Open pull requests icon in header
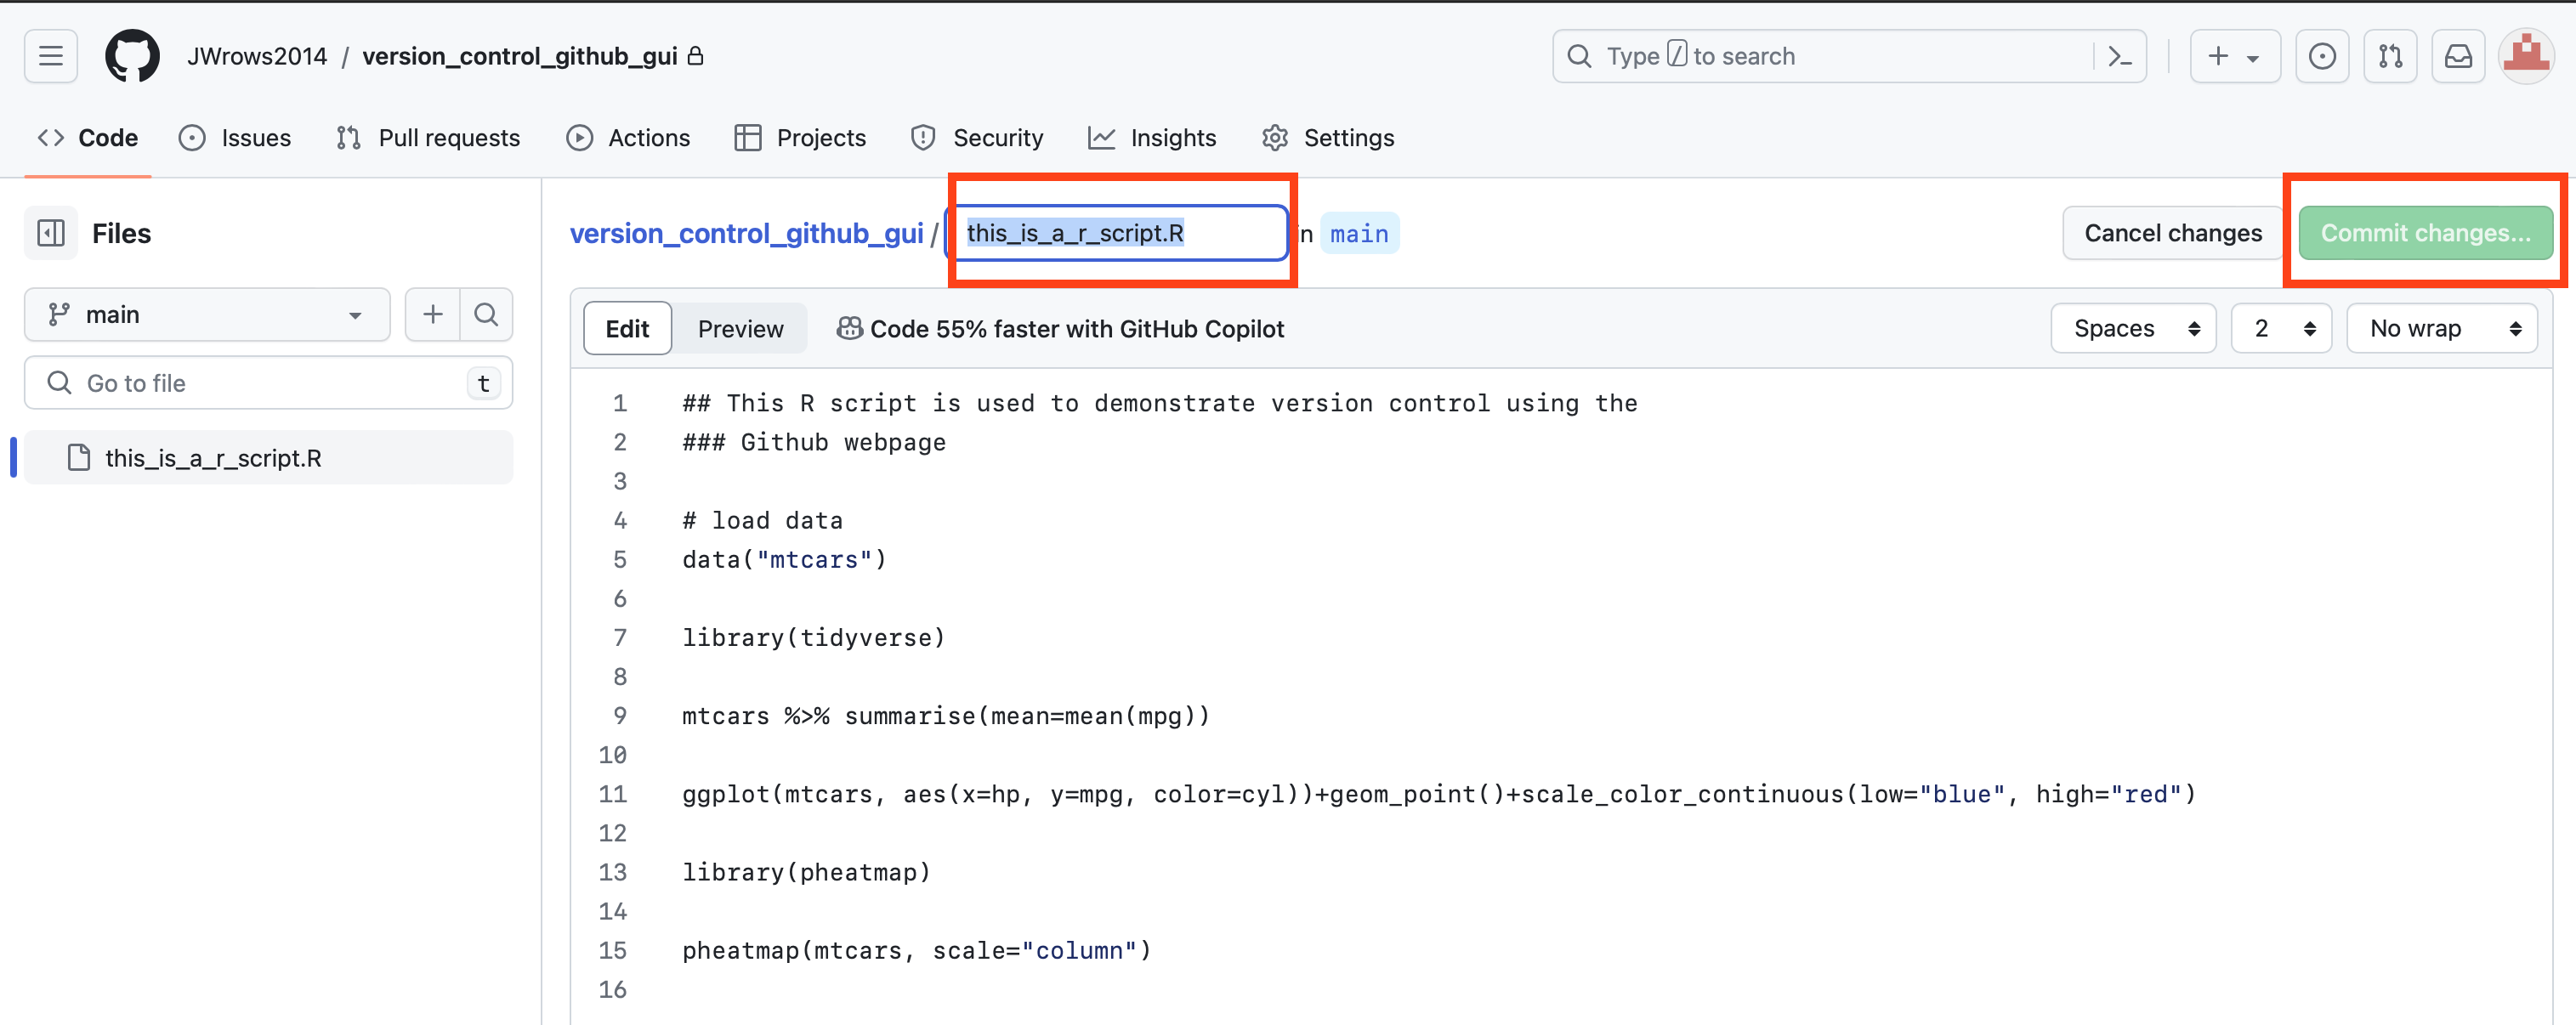 tap(2390, 56)
